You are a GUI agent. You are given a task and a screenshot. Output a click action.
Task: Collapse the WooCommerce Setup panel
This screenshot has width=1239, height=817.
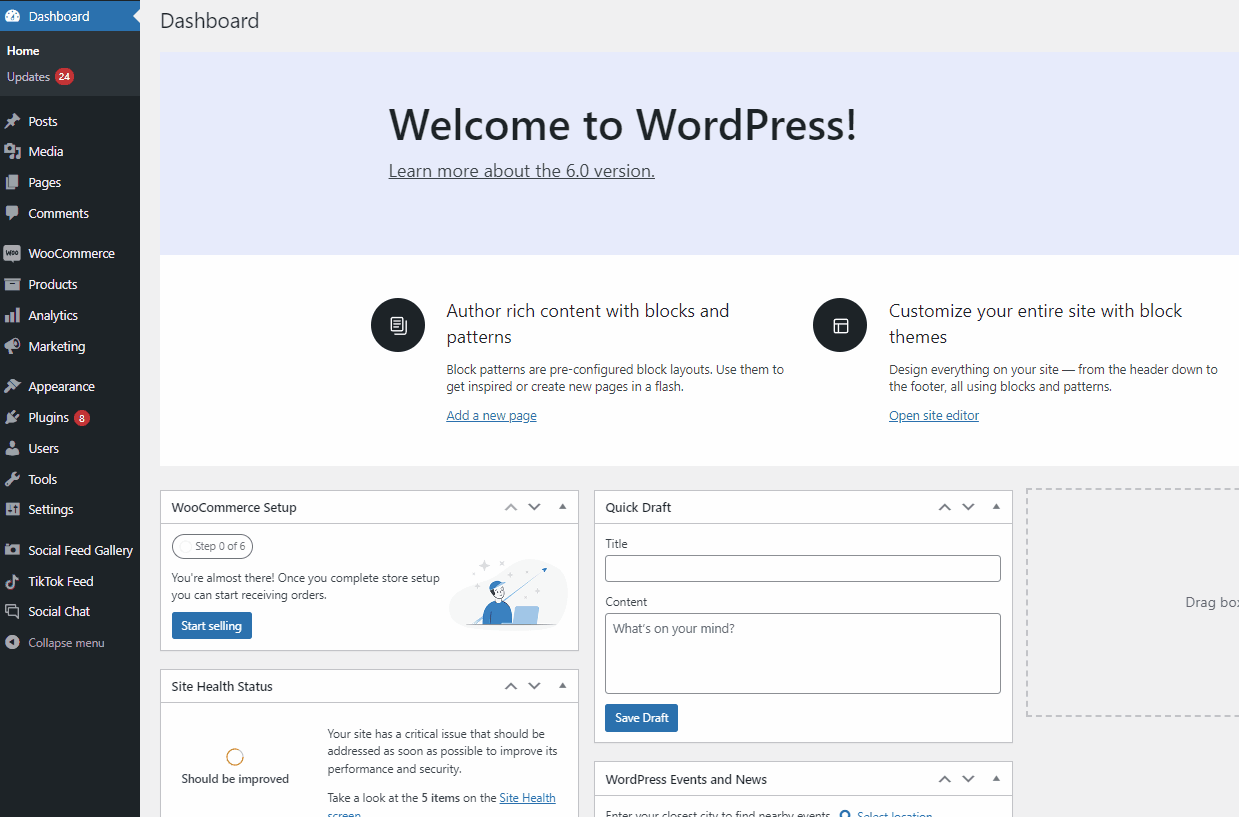tap(562, 507)
